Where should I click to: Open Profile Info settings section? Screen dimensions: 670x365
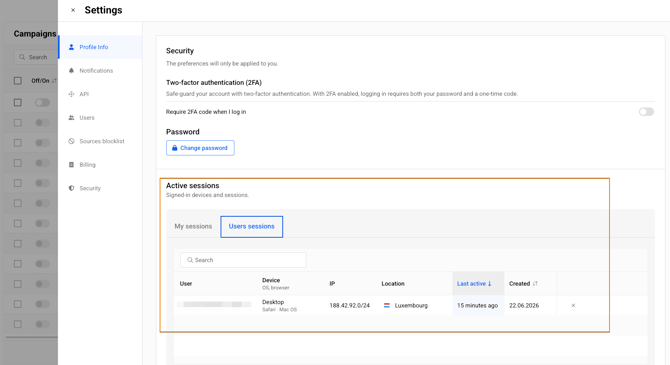coord(100,47)
